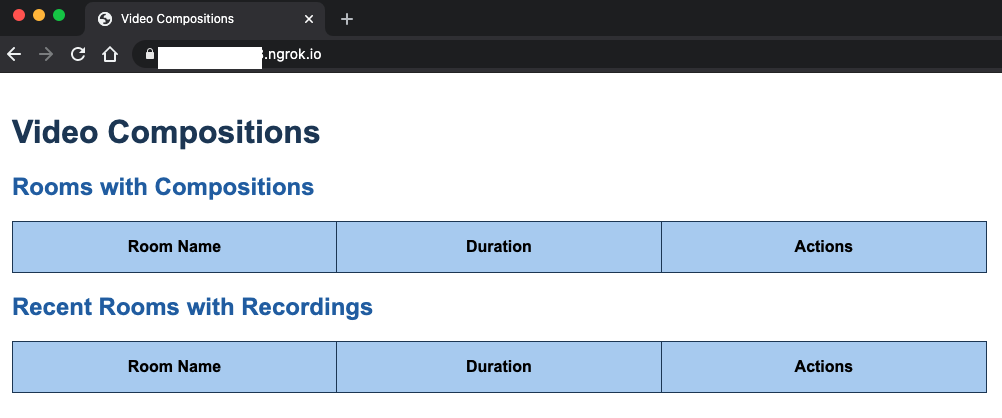Image resolution: width=1002 pixels, height=418 pixels.
Task: Click Actions header under Recent Rooms
Action: coord(823,367)
